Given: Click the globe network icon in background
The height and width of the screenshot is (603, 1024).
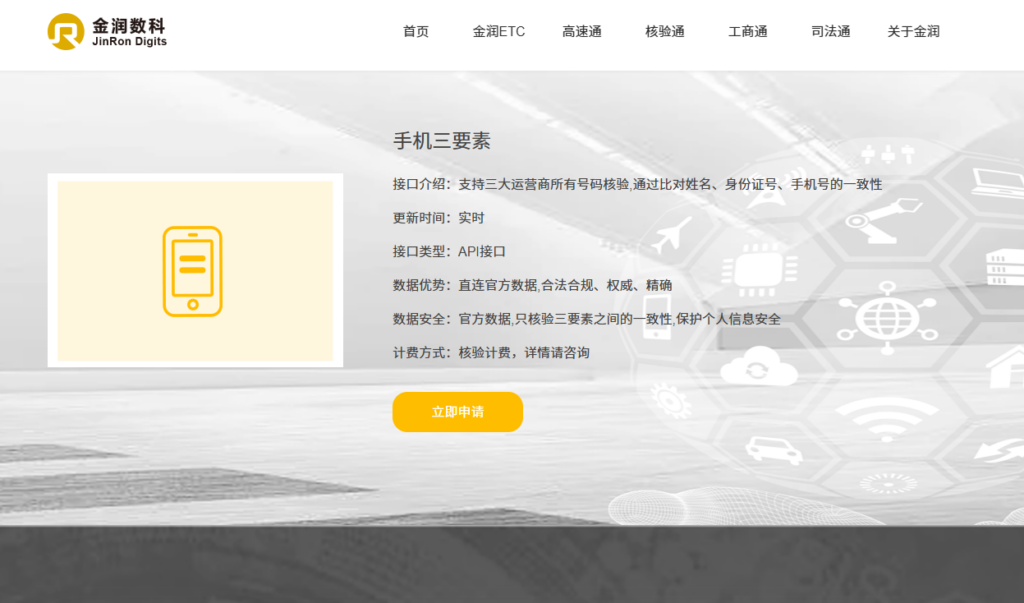Looking at the screenshot, I should click(885, 313).
